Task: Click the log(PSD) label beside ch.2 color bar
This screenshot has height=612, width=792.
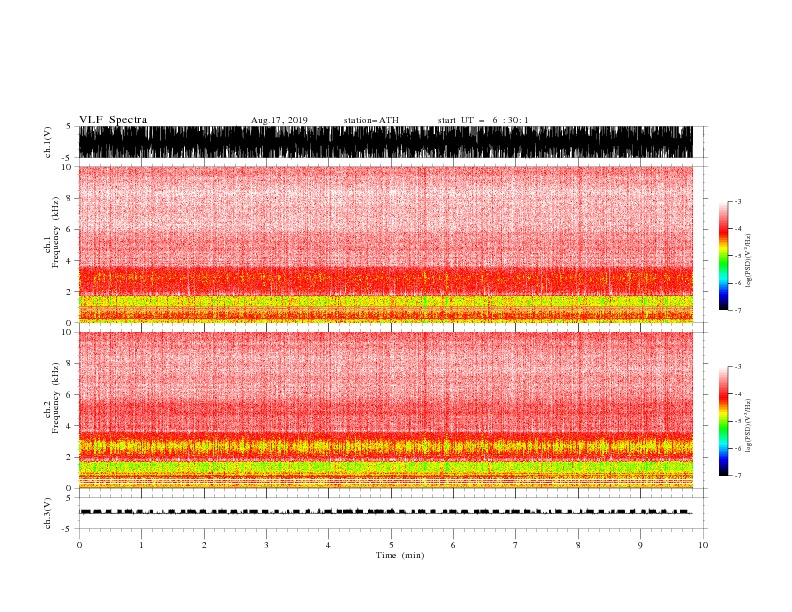Action: (x=748, y=426)
